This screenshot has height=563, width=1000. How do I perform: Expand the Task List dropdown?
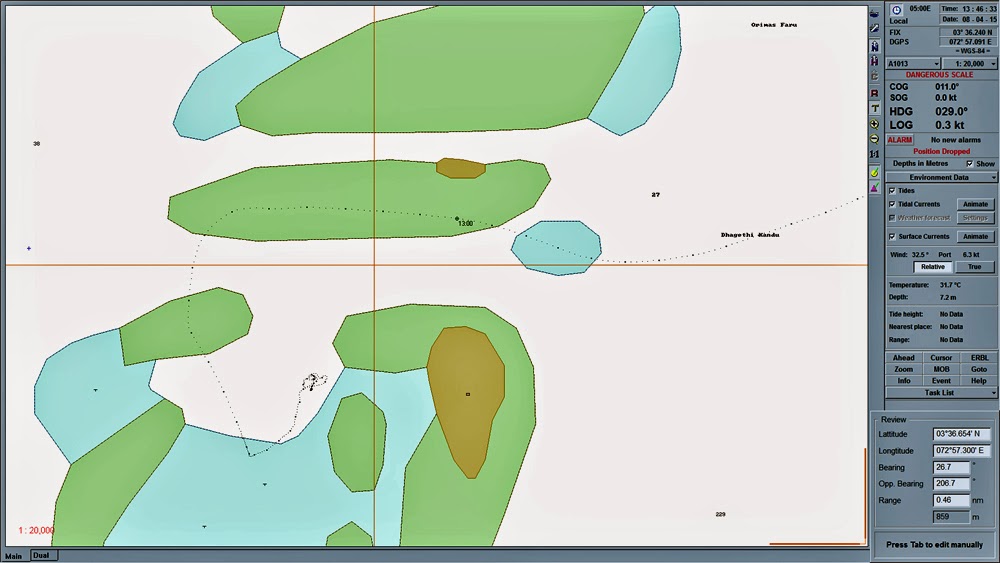[941, 393]
